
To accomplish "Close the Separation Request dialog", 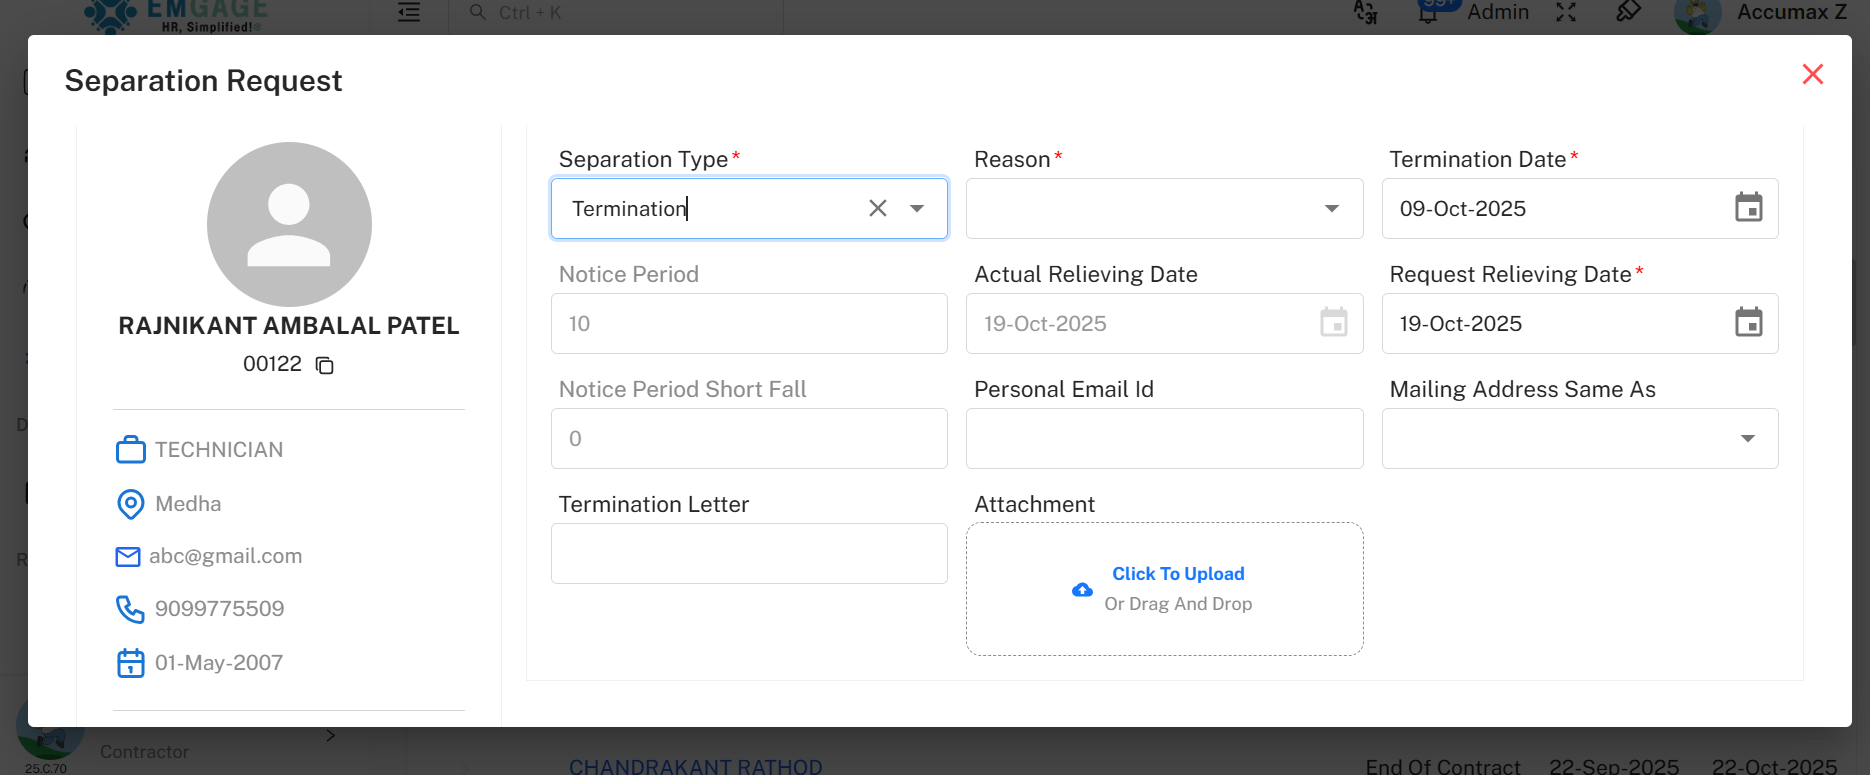I will click(1812, 74).
